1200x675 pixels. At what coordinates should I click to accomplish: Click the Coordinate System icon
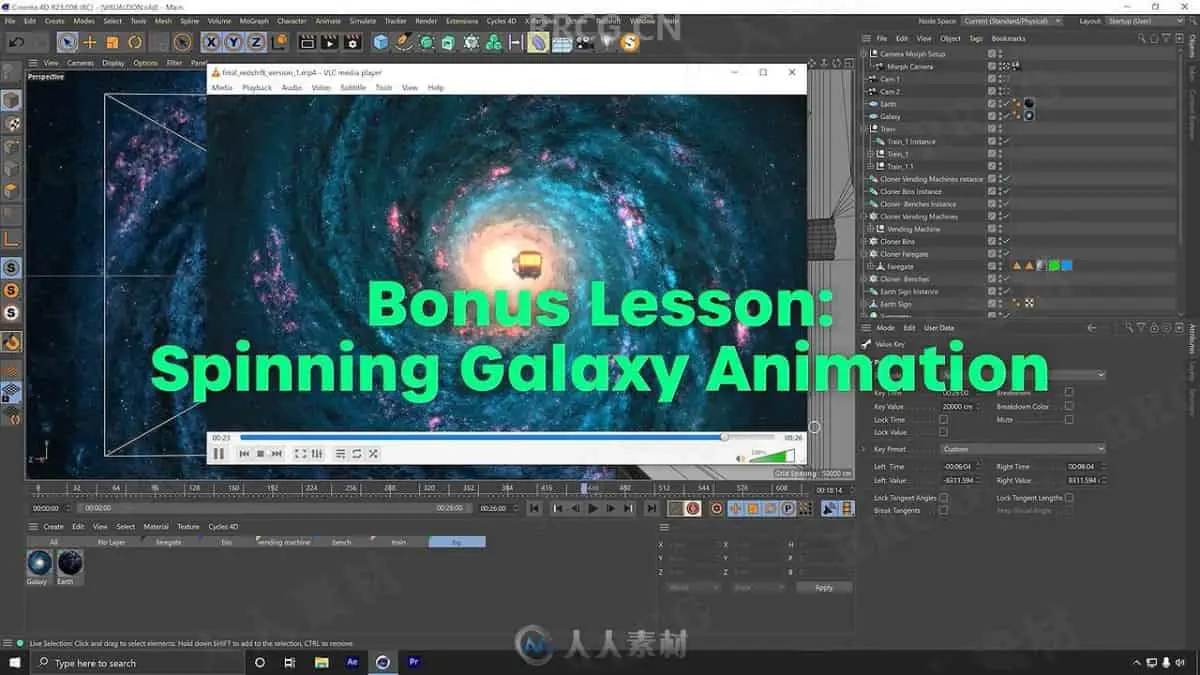280,42
